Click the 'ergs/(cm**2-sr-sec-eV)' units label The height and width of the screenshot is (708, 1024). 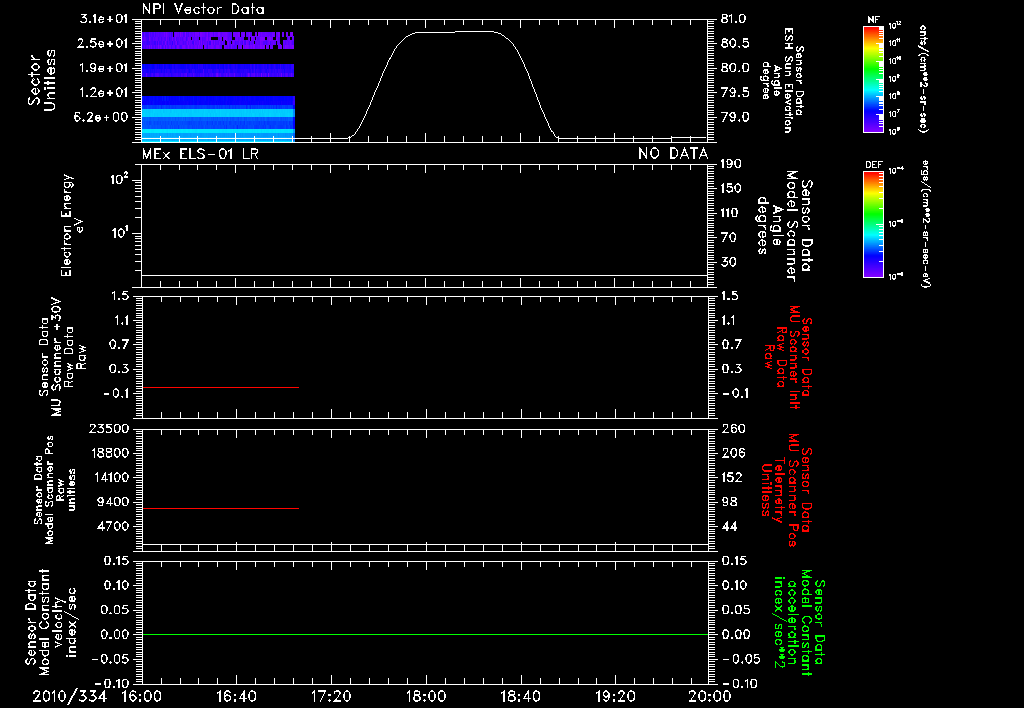927,223
